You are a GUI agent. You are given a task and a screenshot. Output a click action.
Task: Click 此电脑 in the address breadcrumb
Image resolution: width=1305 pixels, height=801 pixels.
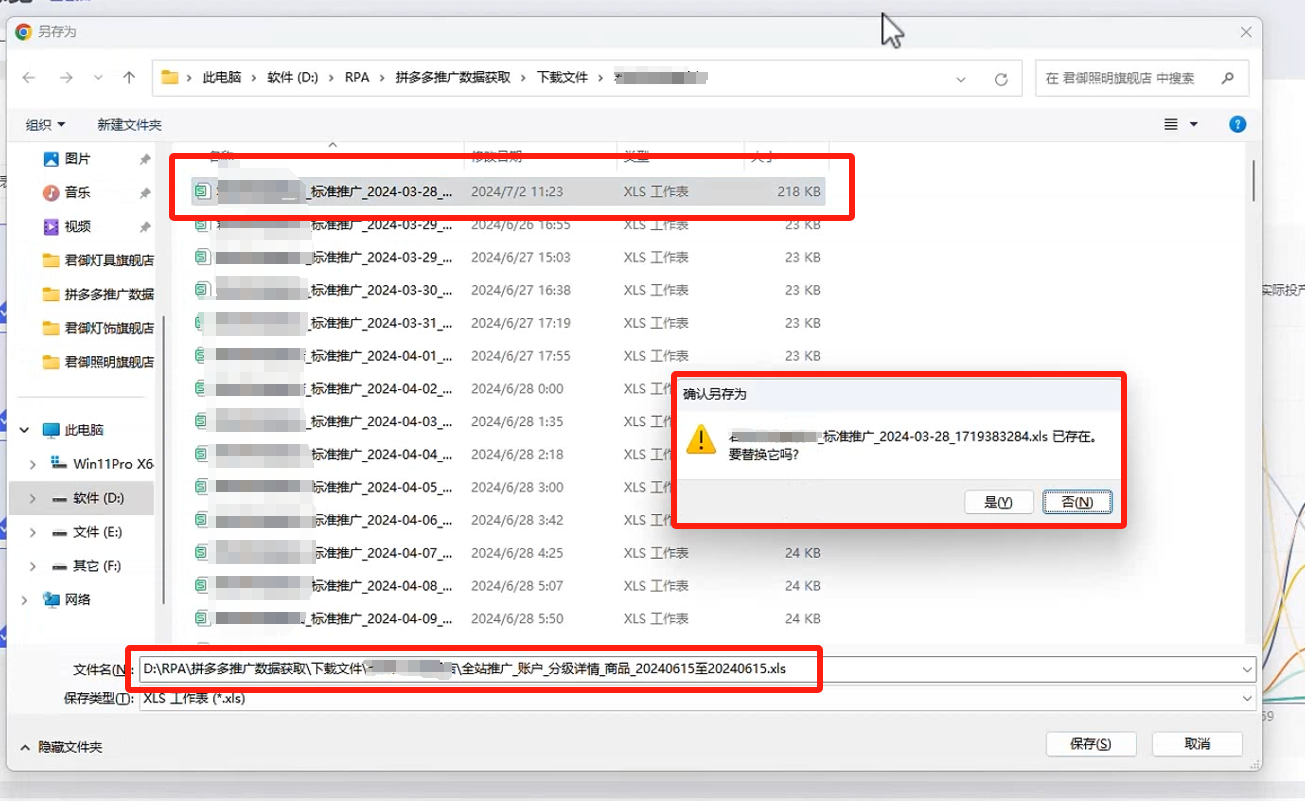point(222,78)
